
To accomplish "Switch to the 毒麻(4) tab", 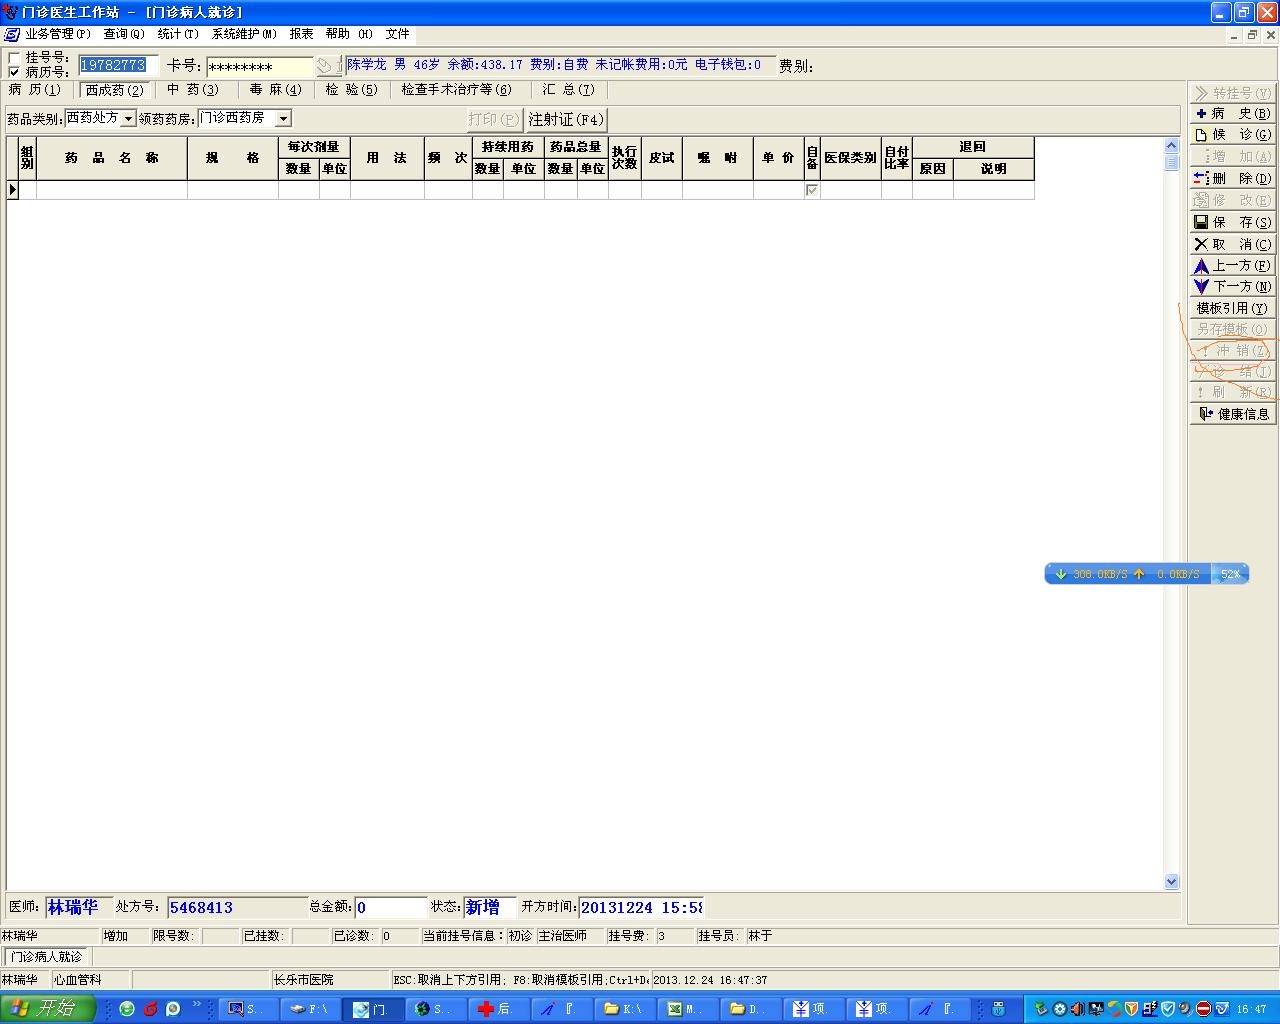I will (276, 90).
